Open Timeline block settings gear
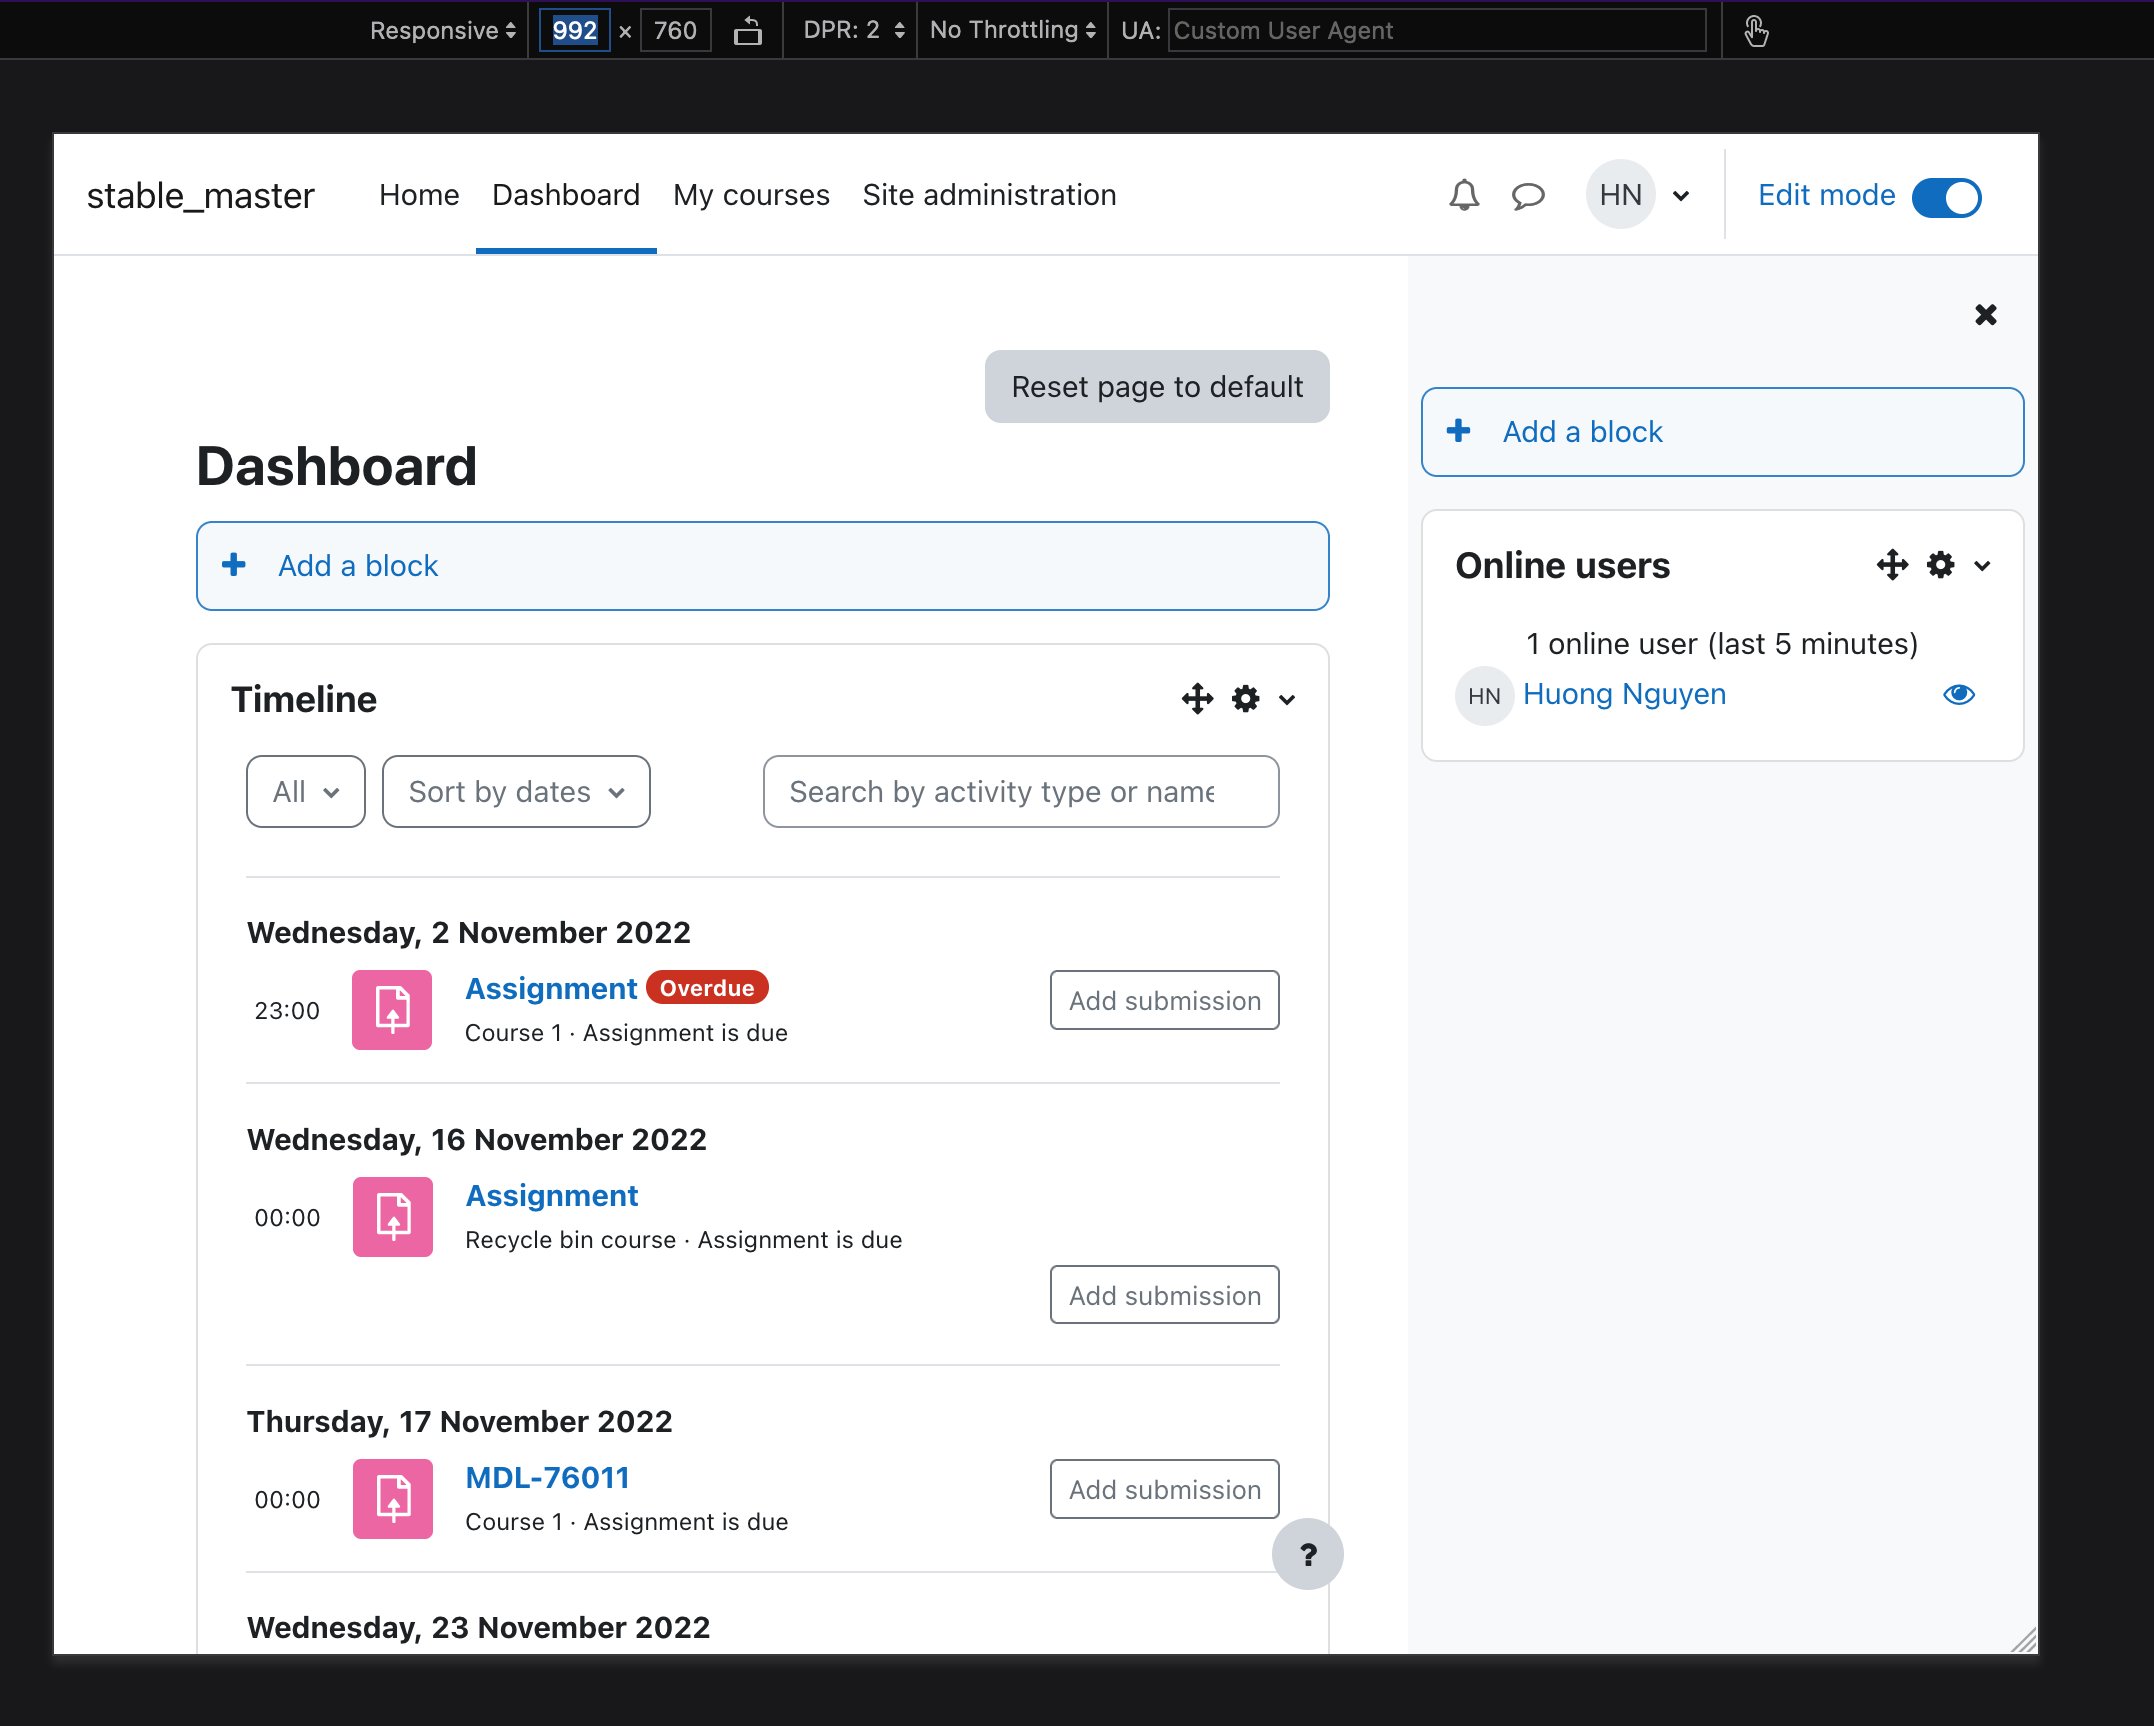The width and height of the screenshot is (2154, 1726). pyautogui.click(x=1246, y=699)
